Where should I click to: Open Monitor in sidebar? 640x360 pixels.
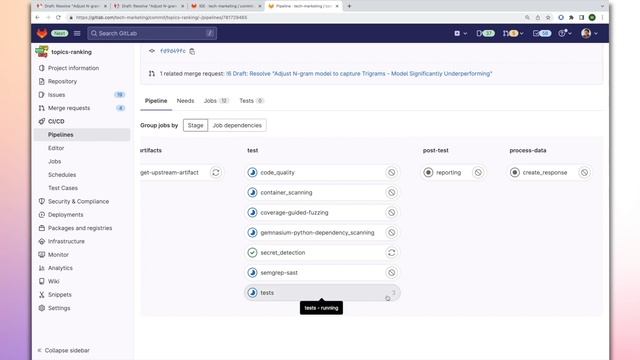[58, 255]
